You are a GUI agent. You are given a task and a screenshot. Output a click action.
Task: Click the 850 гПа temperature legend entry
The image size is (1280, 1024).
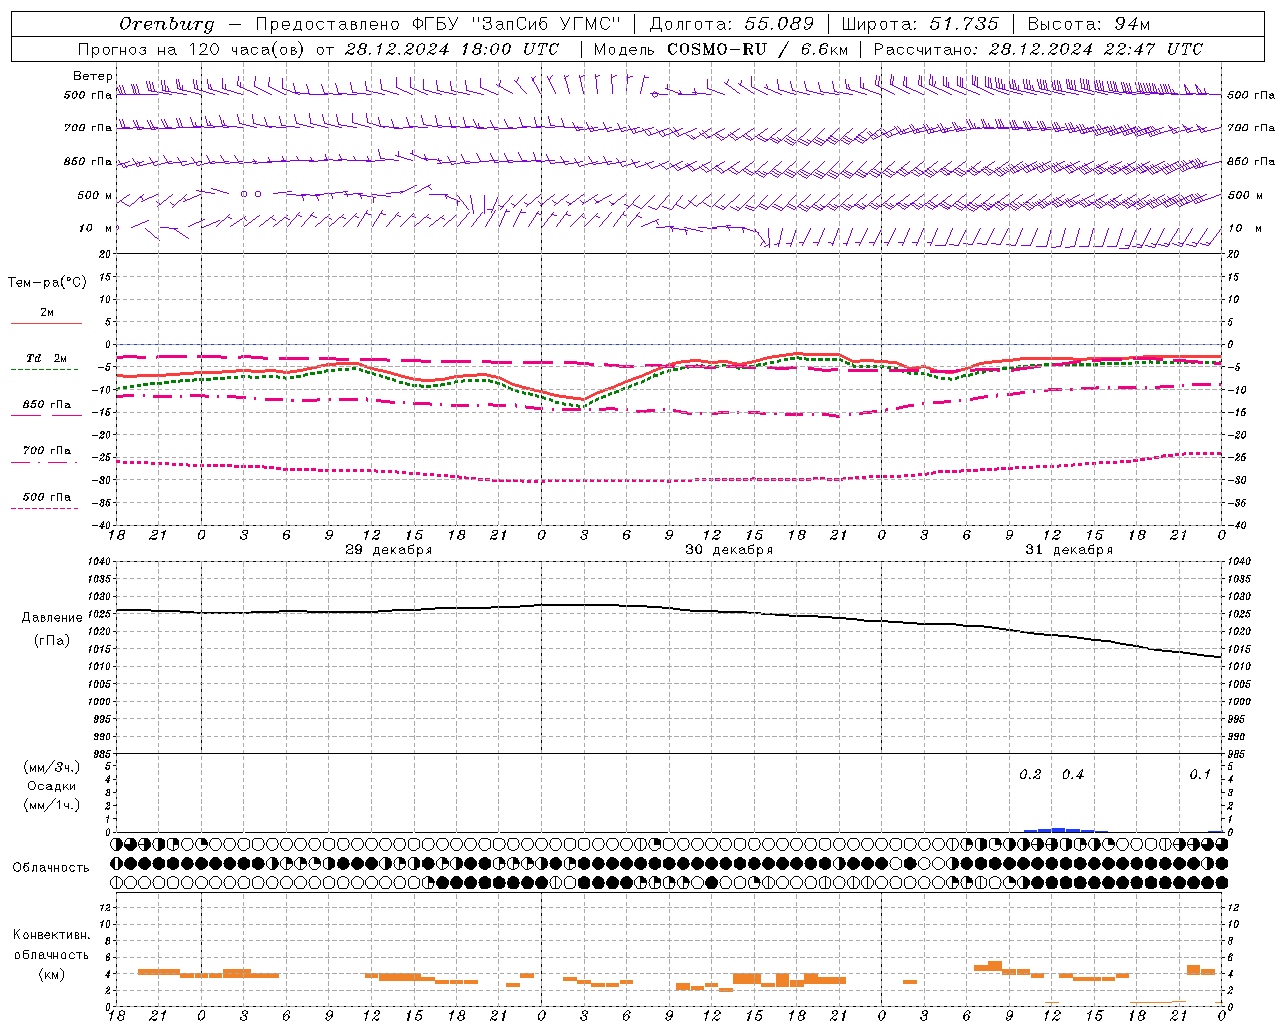point(46,405)
